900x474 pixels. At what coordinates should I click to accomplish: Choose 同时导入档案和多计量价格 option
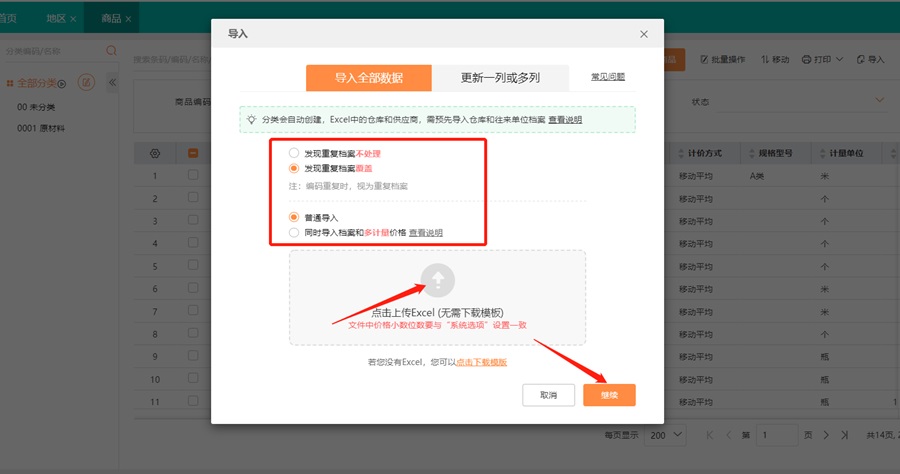[293, 232]
